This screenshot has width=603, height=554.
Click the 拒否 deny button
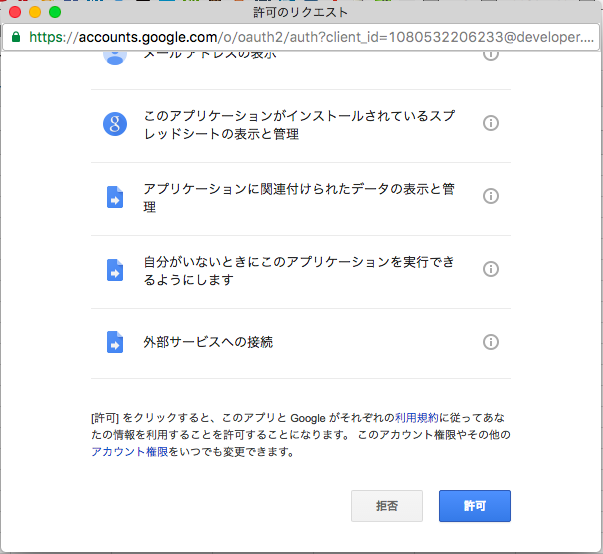point(386,506)
